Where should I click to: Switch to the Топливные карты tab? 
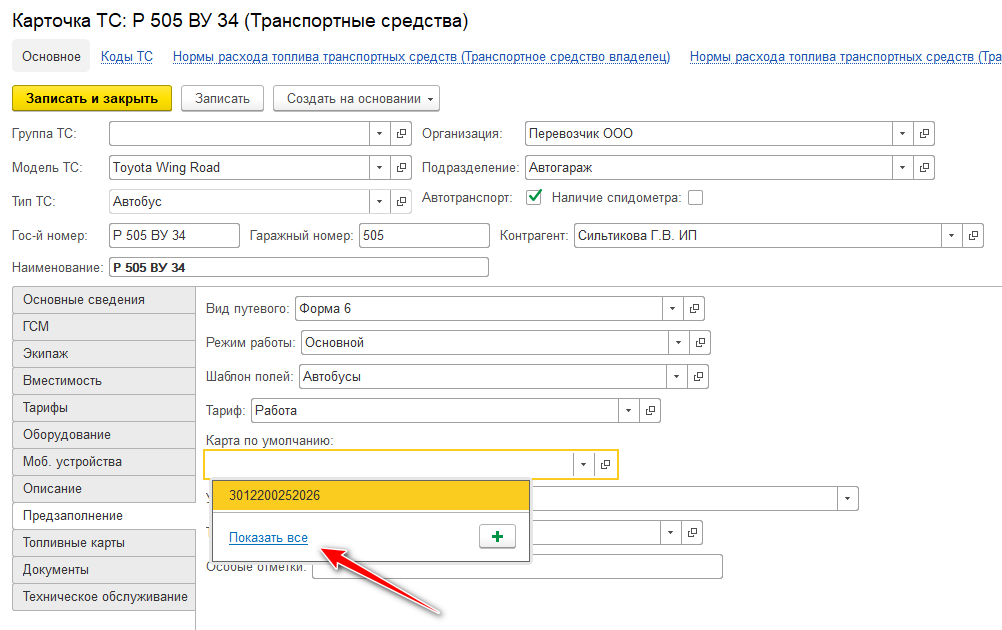tap(74, 543)
